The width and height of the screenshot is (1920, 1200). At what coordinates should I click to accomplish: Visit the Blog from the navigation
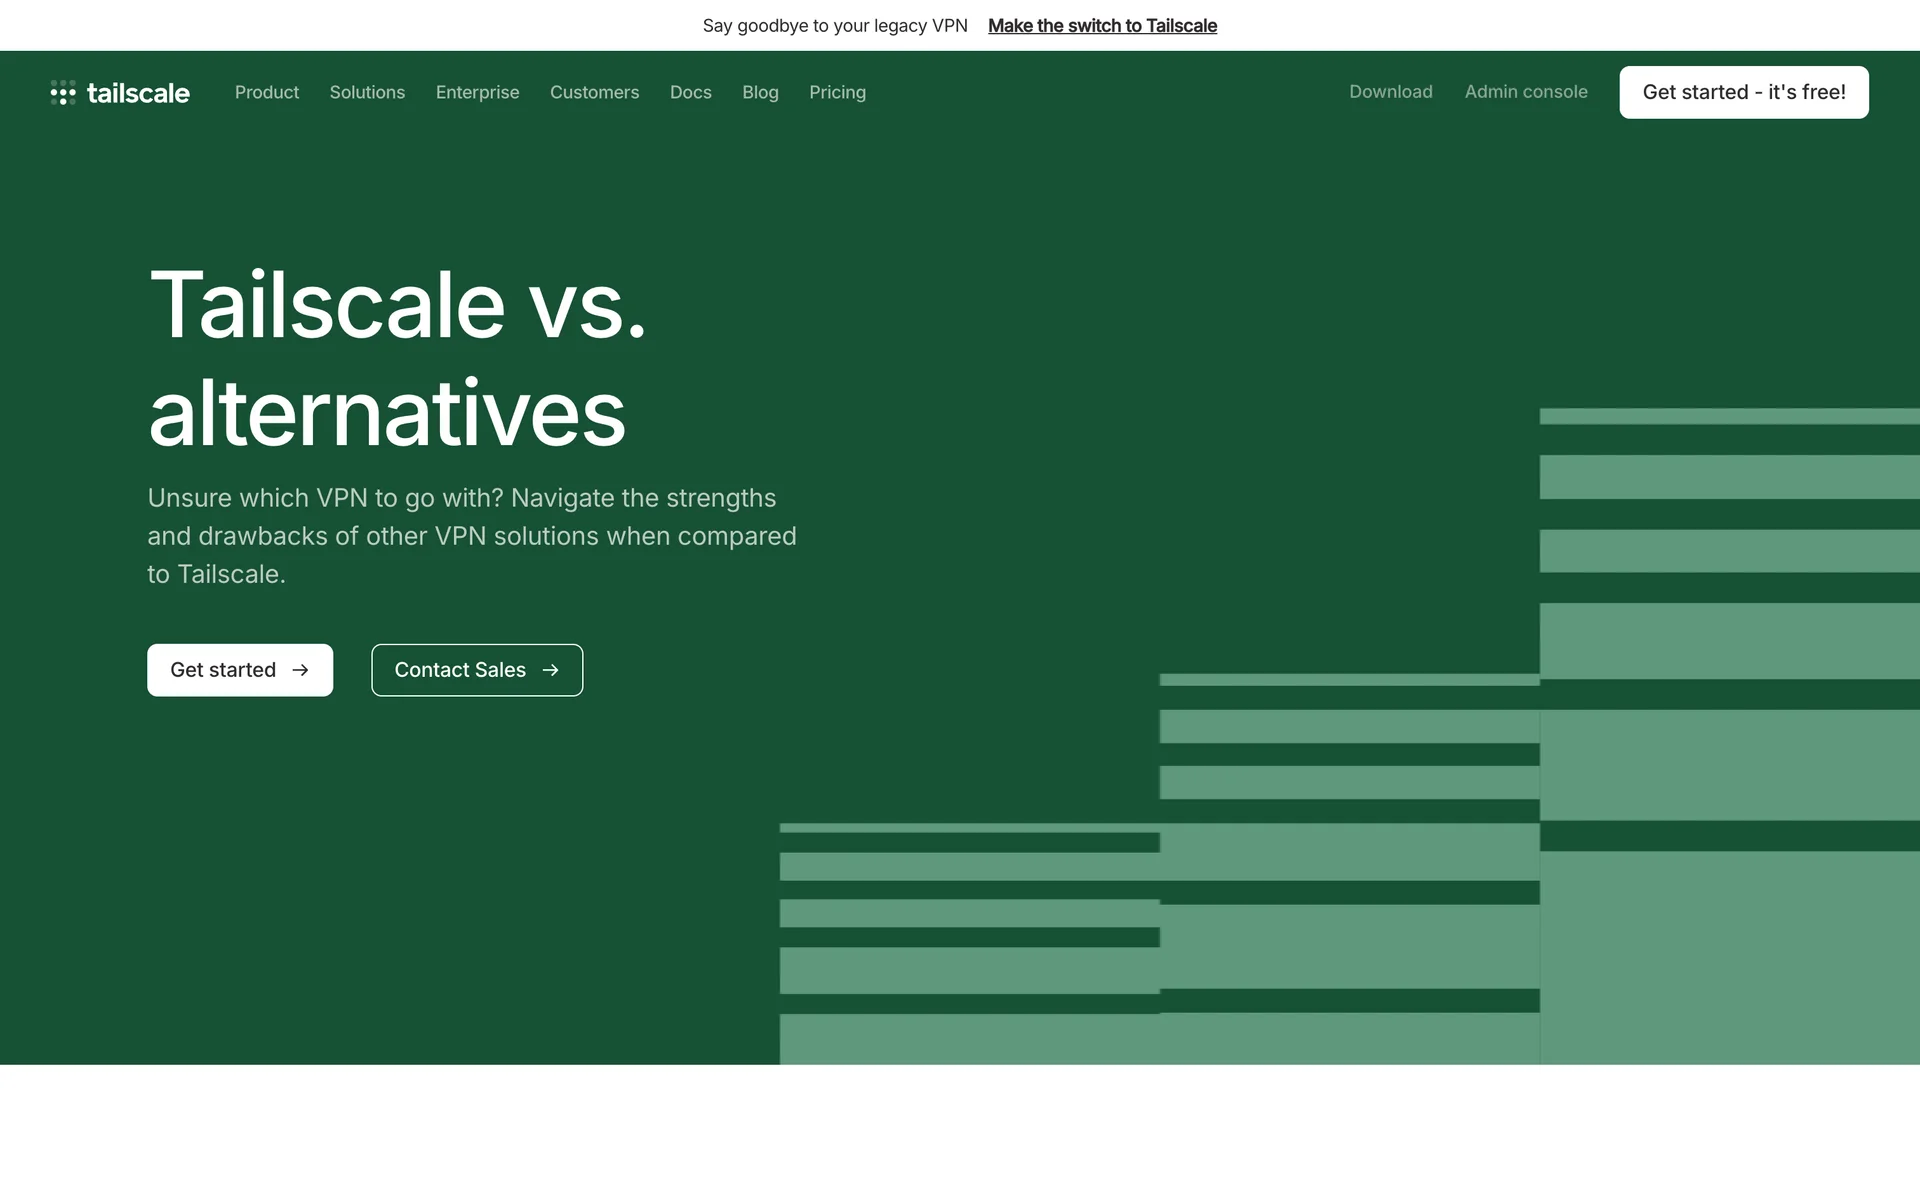click(x=760, y=92)
